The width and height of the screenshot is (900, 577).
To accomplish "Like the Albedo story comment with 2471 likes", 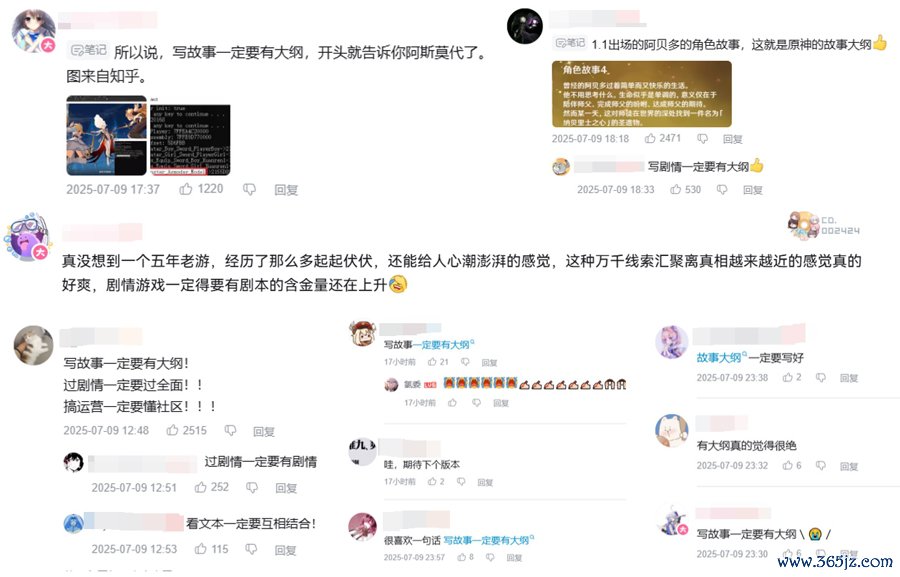I will click(x=650, y=138).
